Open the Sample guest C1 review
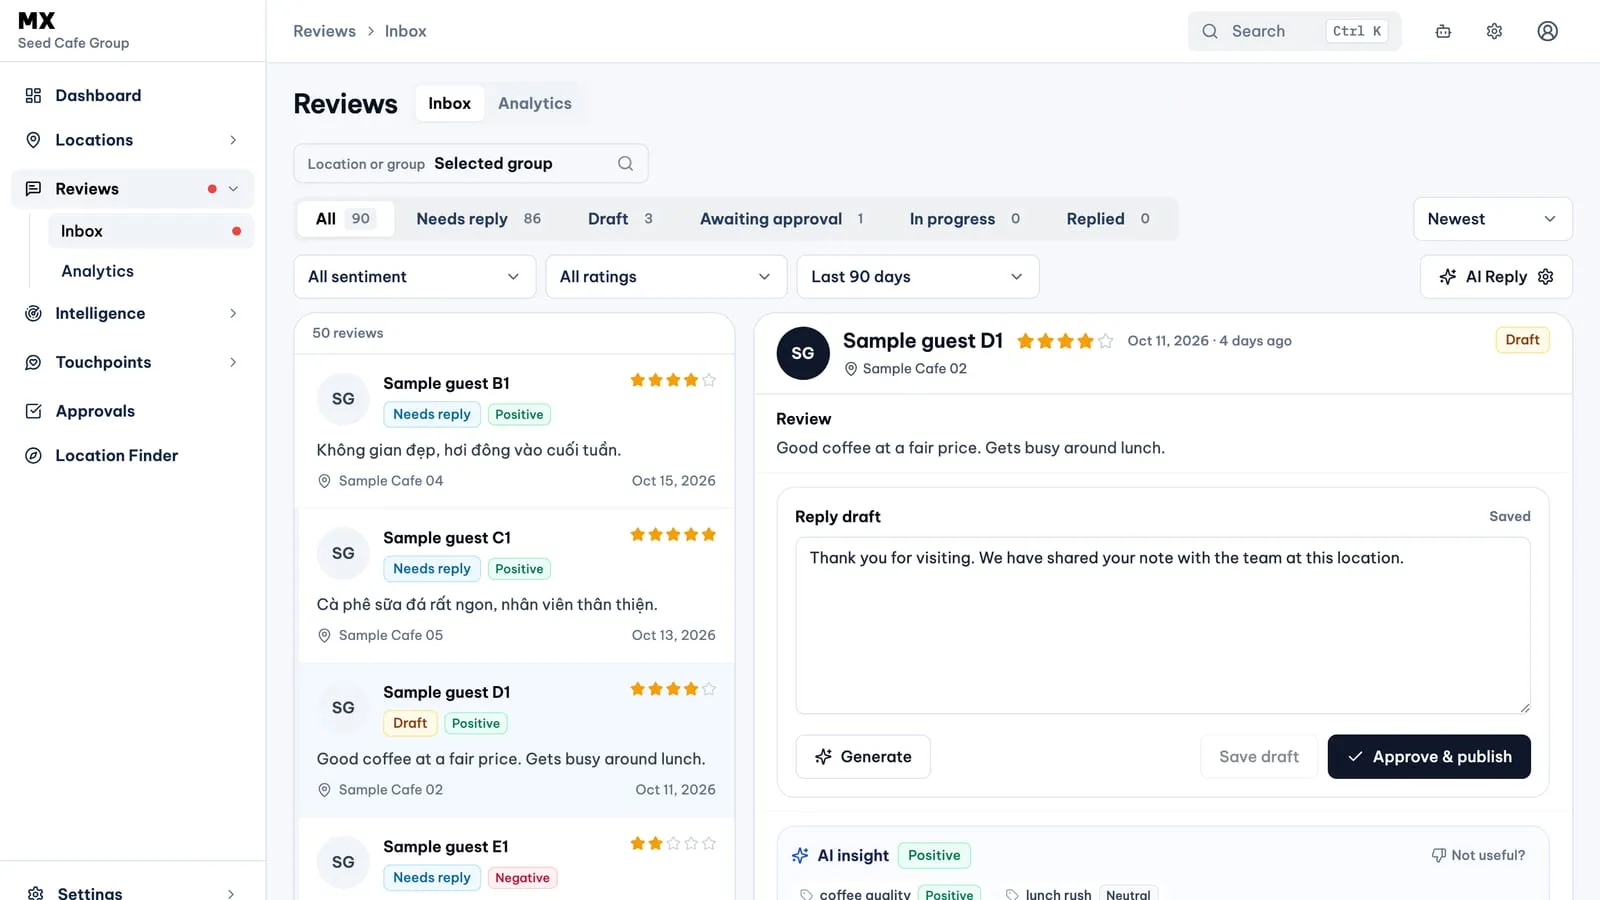 [516, 586]
